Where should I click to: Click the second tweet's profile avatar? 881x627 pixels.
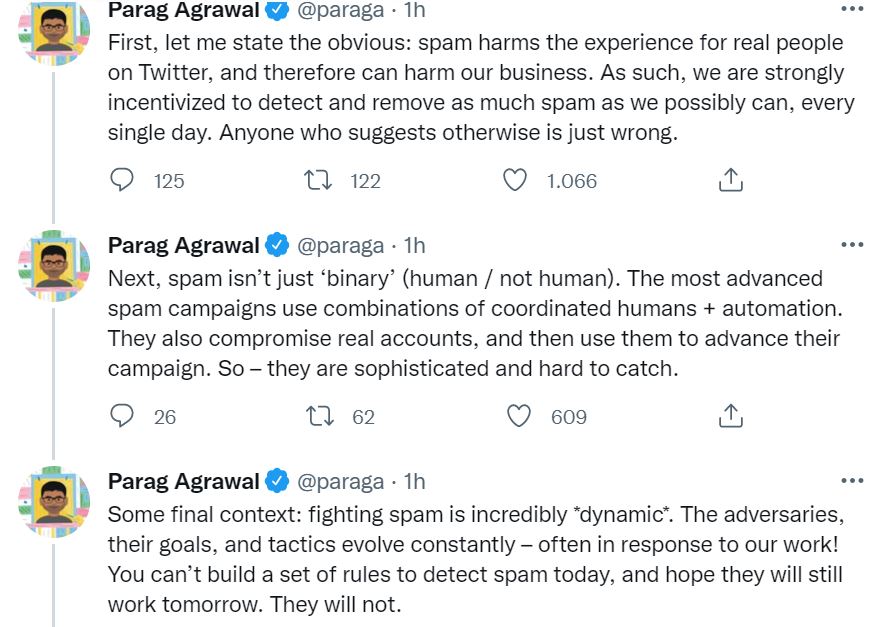pos(54,265)
